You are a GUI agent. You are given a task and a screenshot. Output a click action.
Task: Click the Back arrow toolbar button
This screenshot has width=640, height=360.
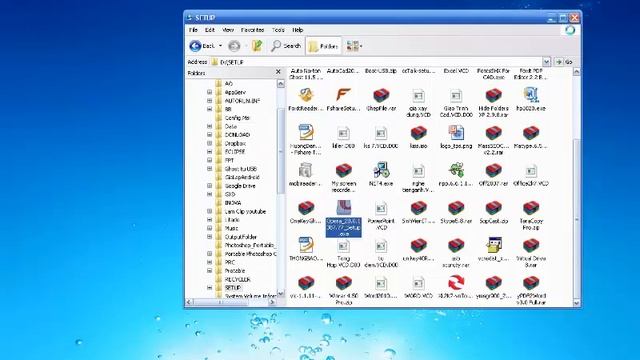(202, 46)
